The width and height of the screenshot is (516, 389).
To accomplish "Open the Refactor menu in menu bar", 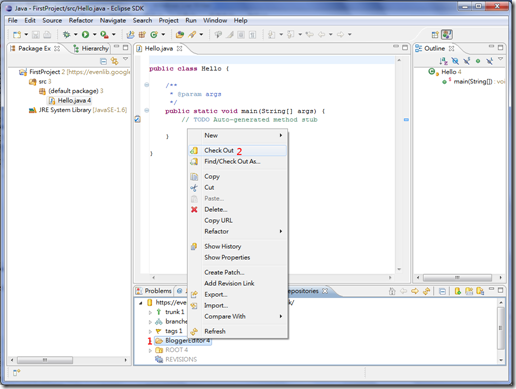I will coord(81,21).
